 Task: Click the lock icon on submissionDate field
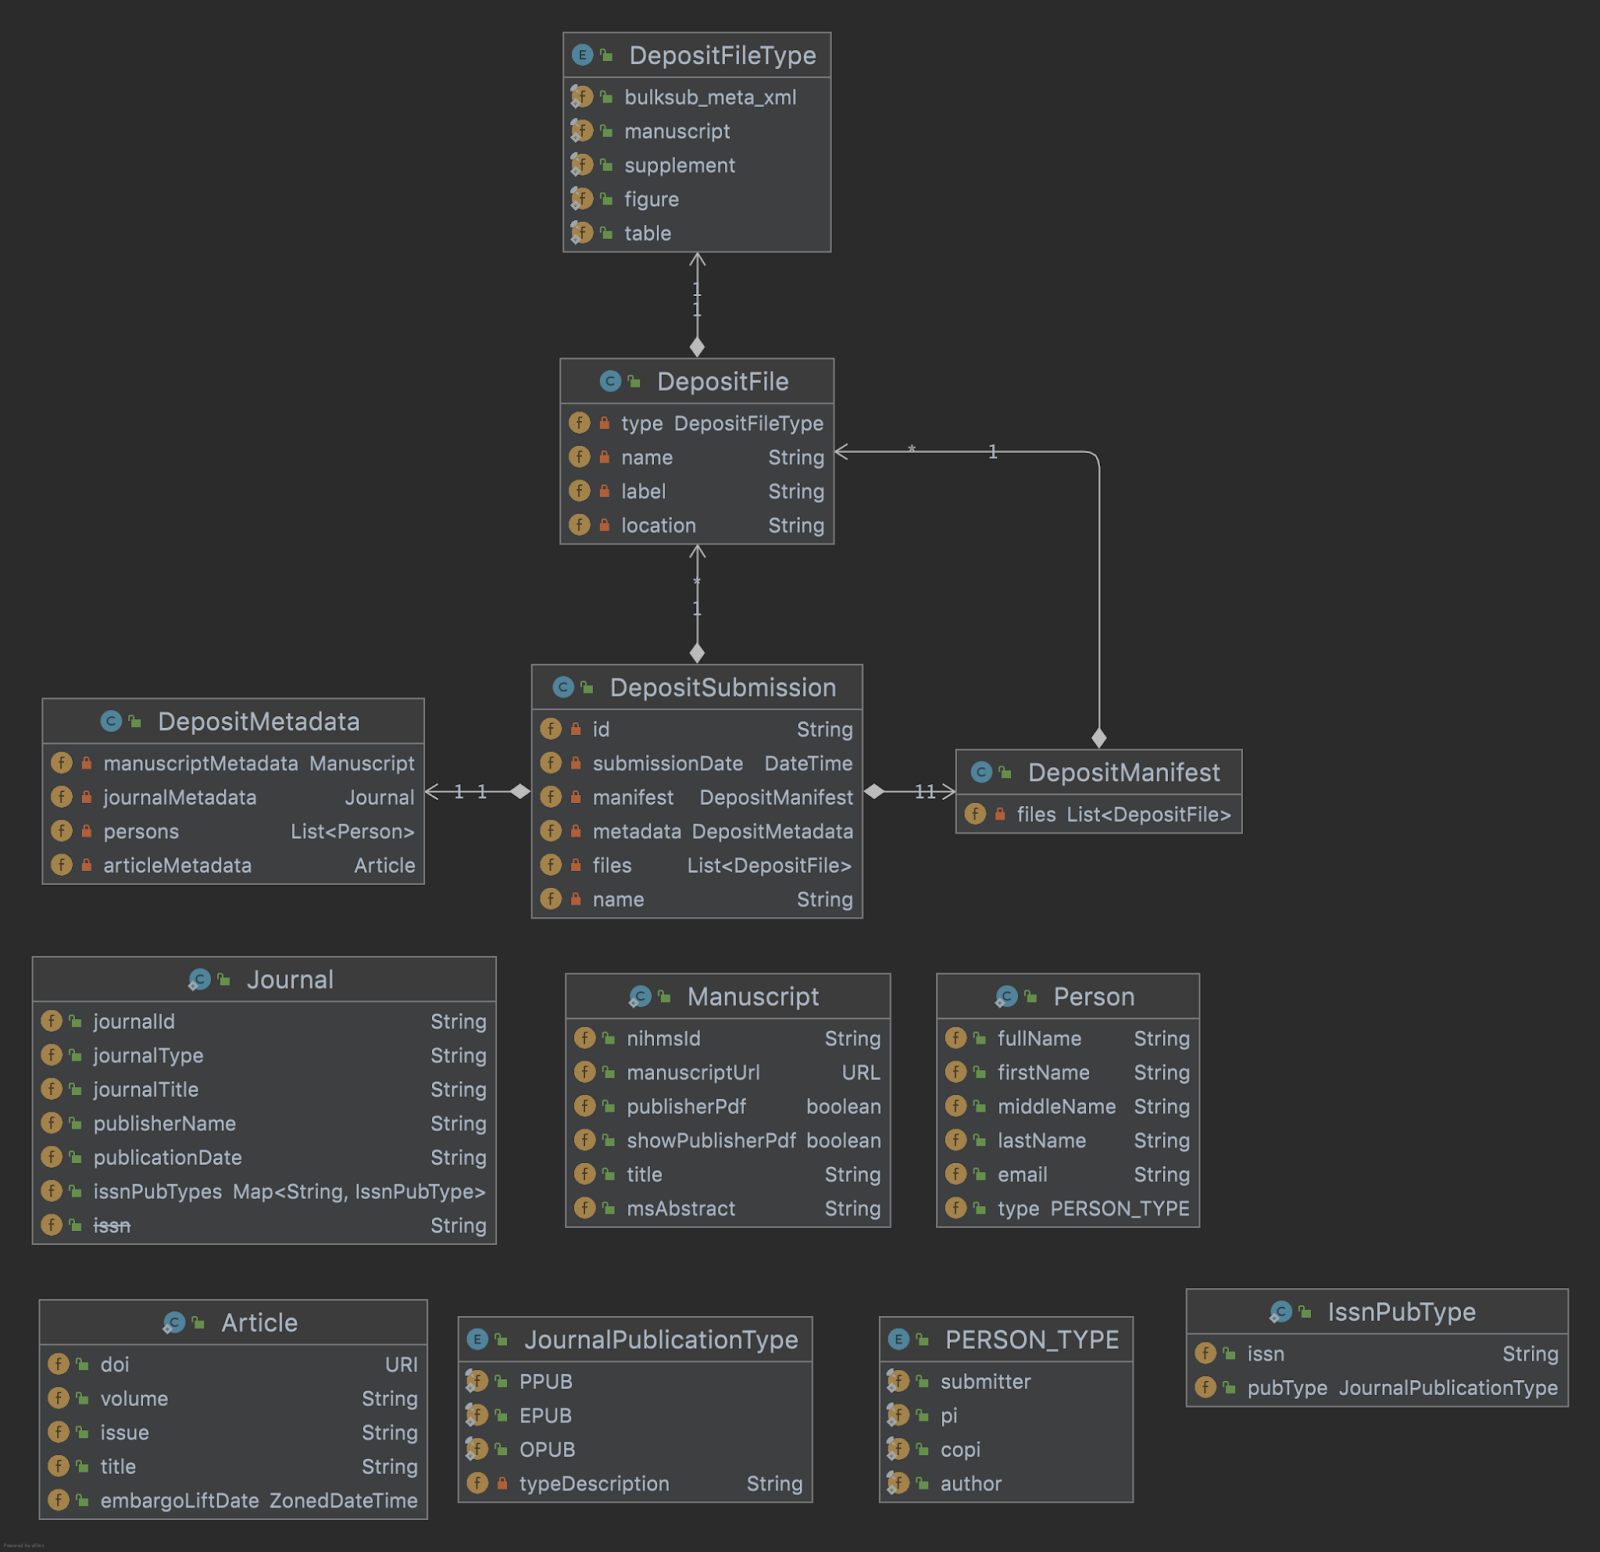click(576, 763)
